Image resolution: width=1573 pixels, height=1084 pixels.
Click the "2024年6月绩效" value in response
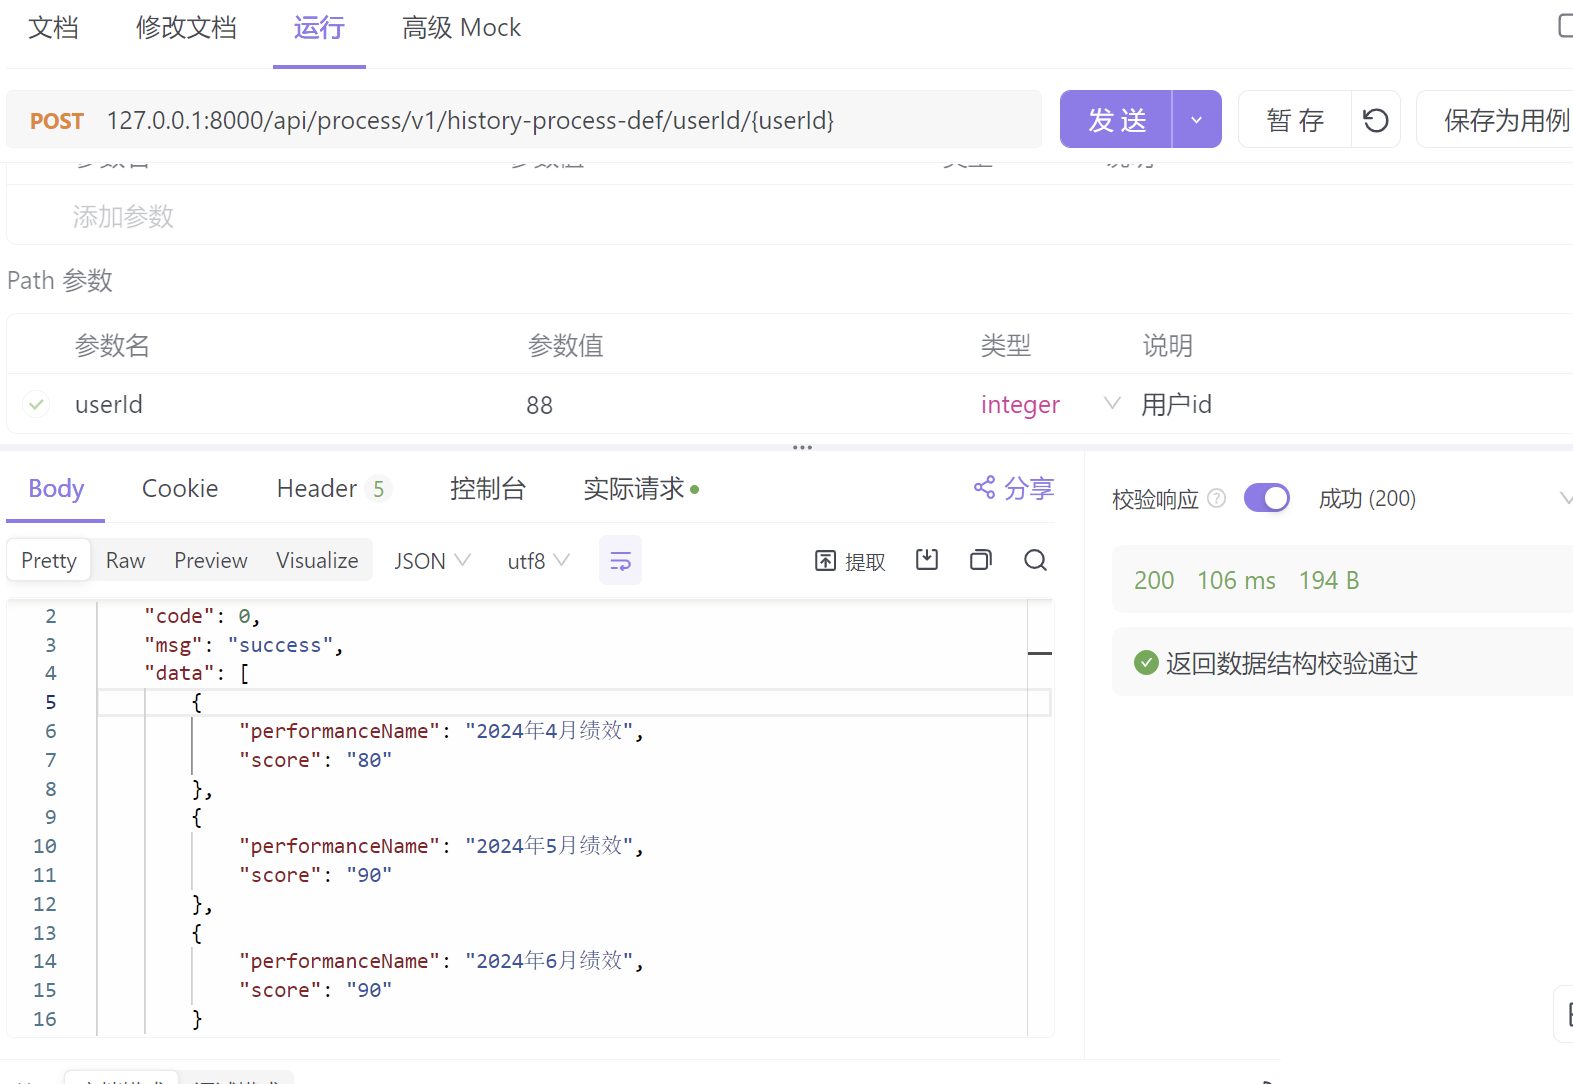click(548, 961)
